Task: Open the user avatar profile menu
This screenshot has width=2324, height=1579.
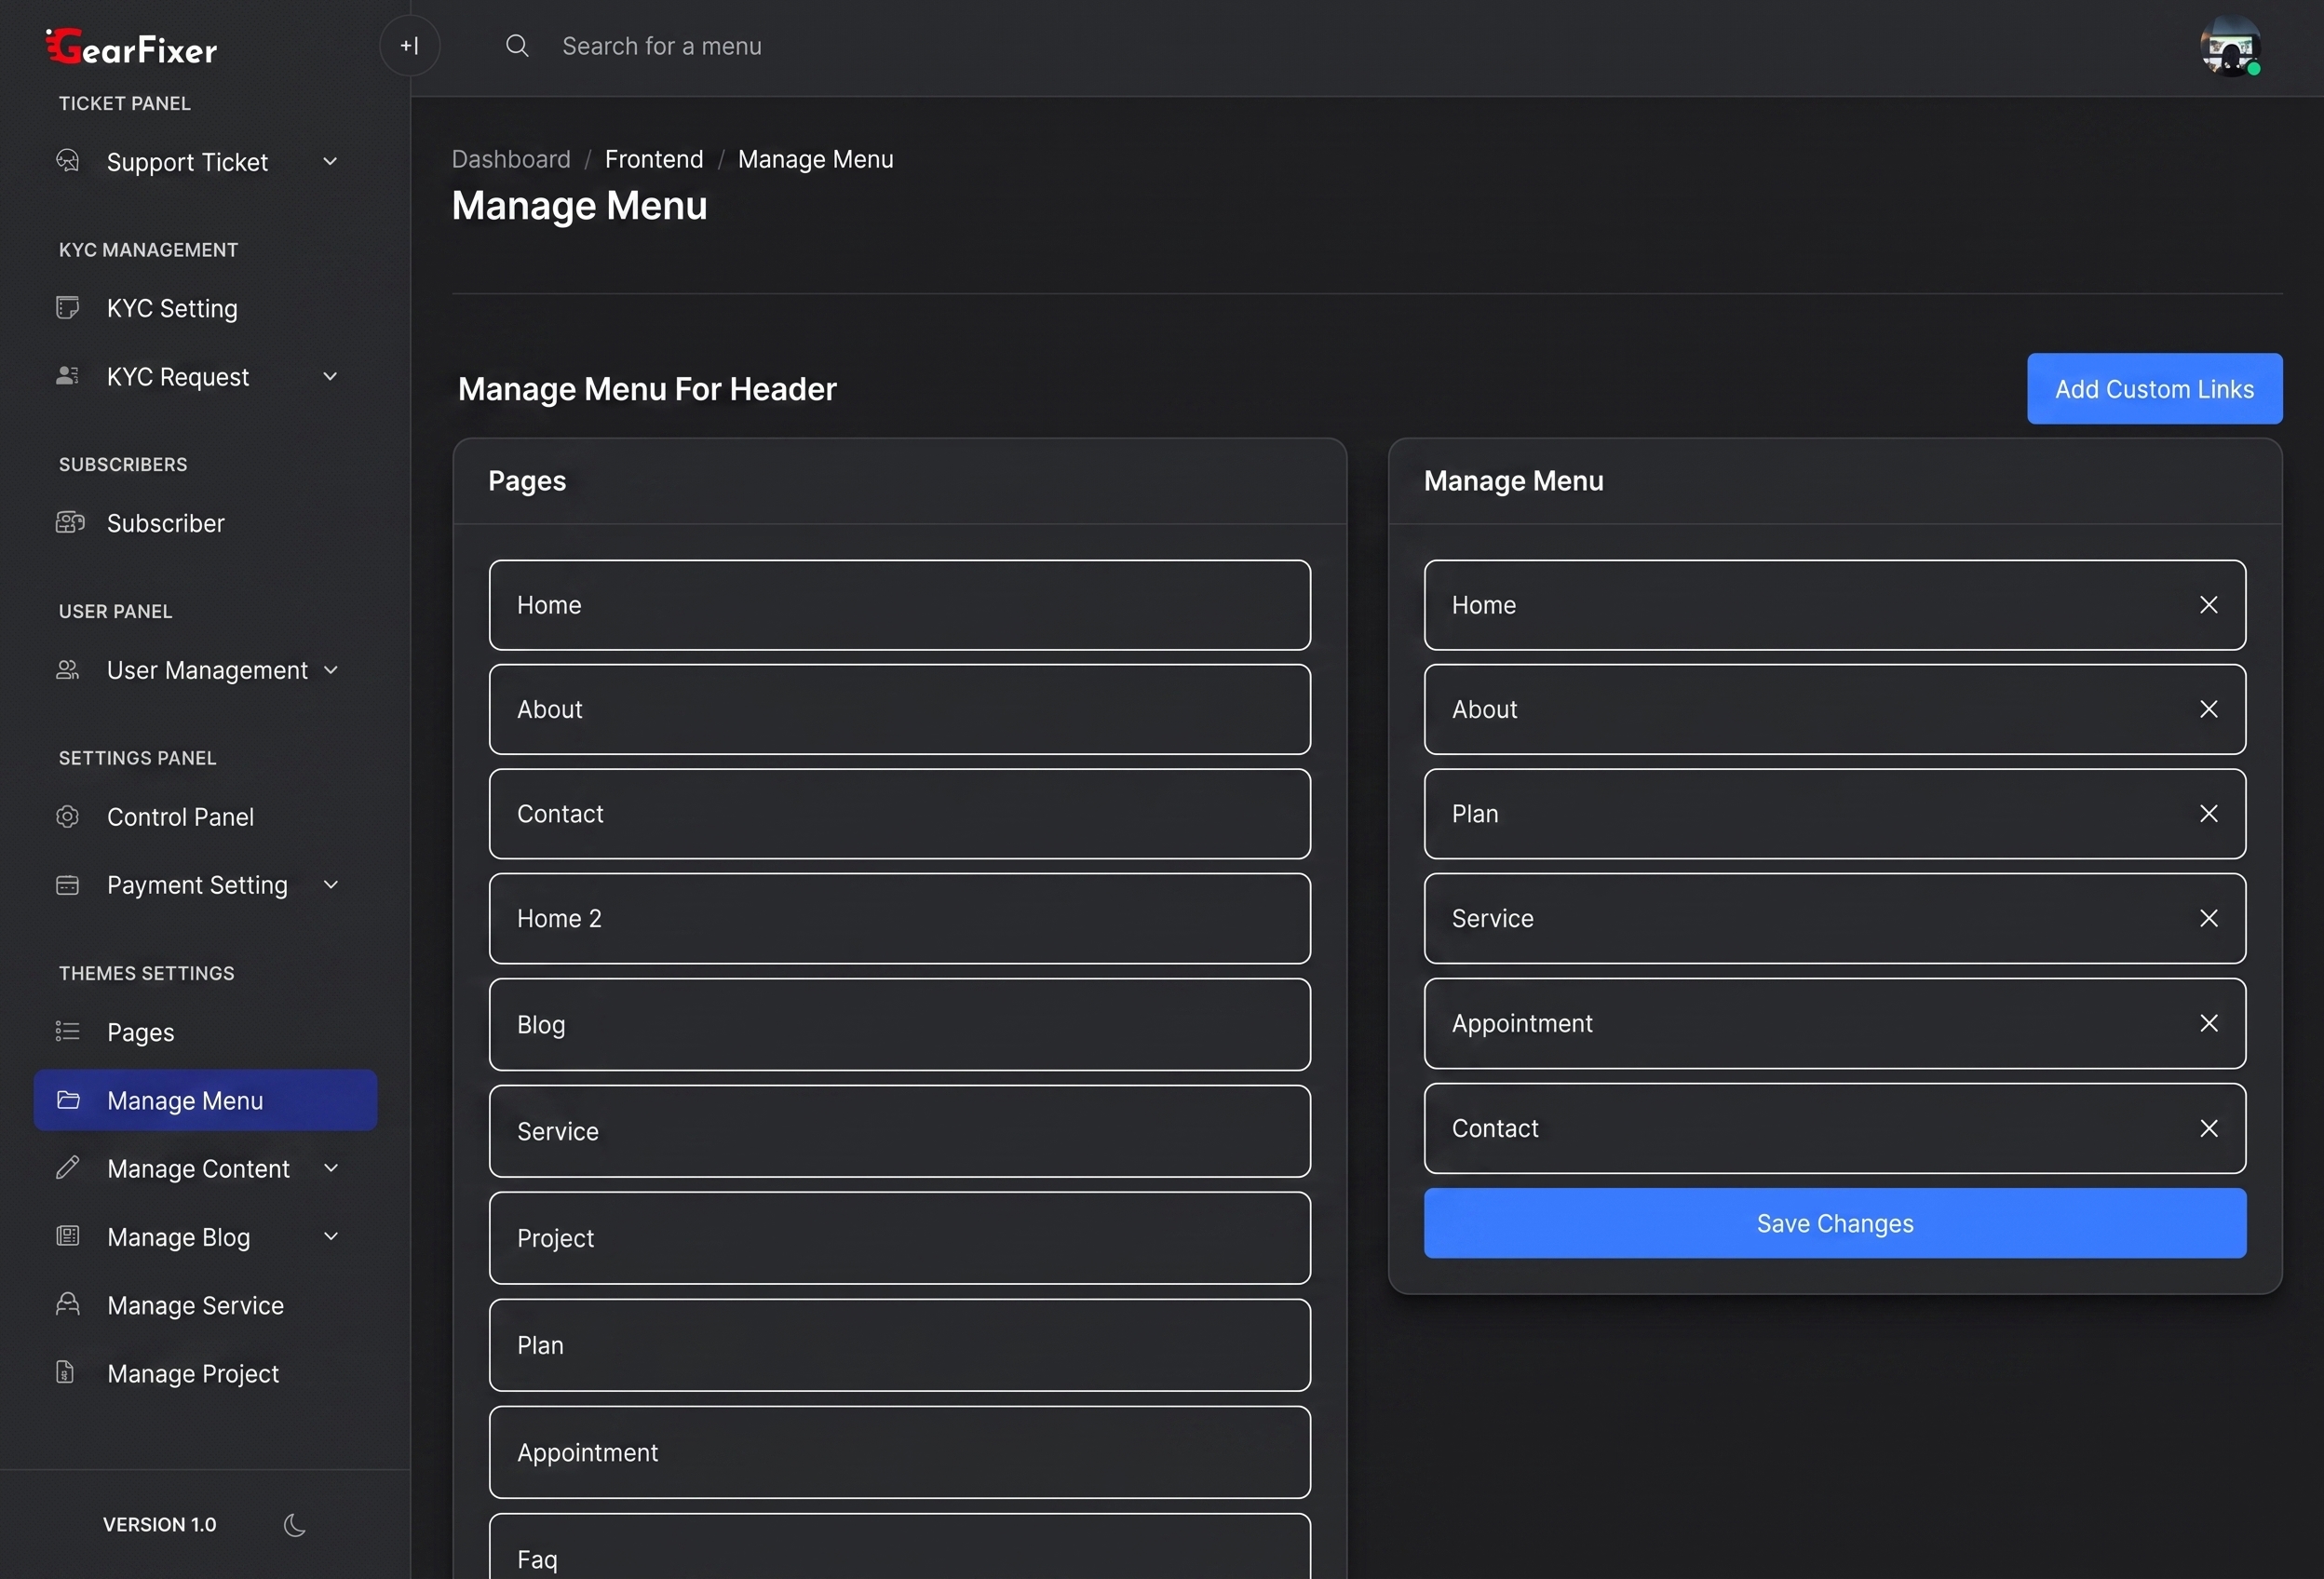Action: [x=2230, y=46]
